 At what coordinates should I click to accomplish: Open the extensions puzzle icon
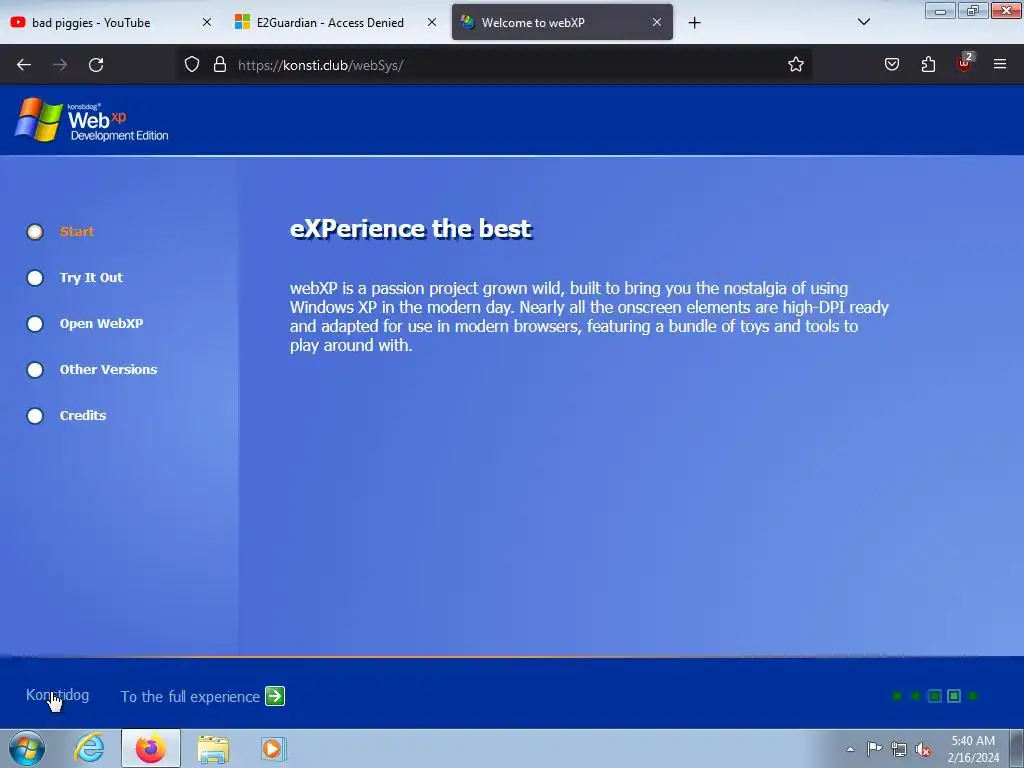(928, 65)
